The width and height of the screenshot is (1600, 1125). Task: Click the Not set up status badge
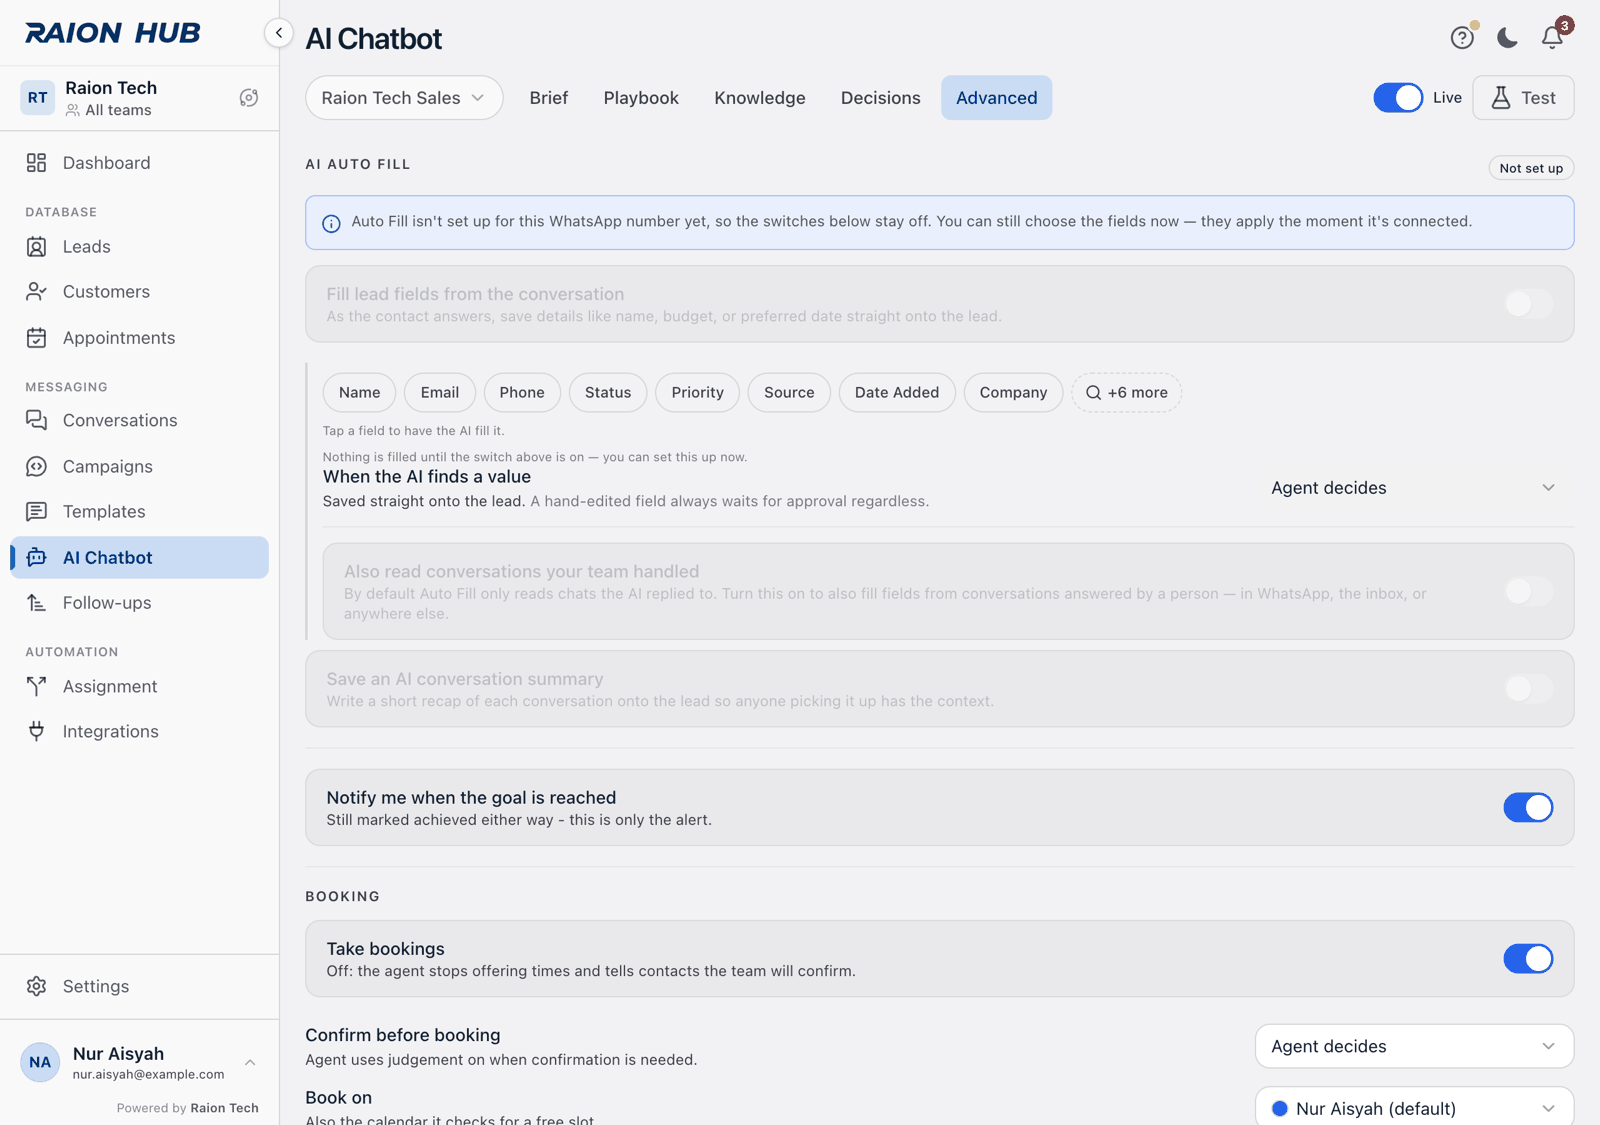coord(1531,168)
